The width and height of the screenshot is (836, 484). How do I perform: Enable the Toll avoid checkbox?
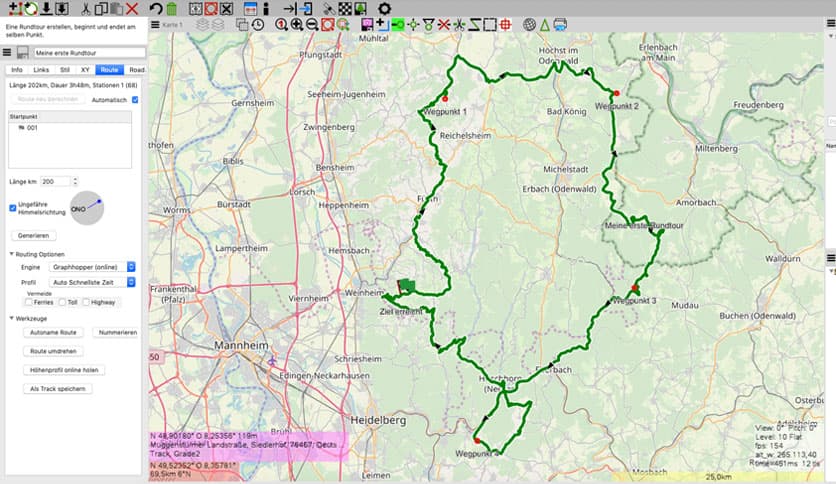62,302
